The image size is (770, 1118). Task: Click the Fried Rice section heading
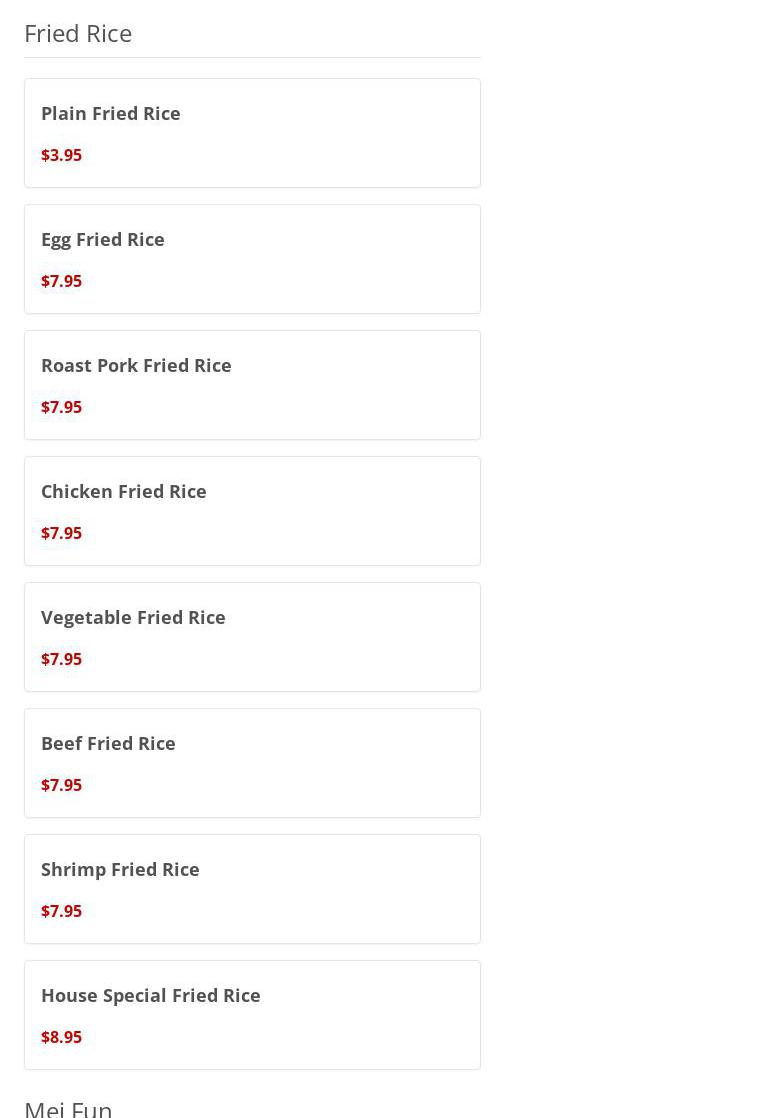78,33
